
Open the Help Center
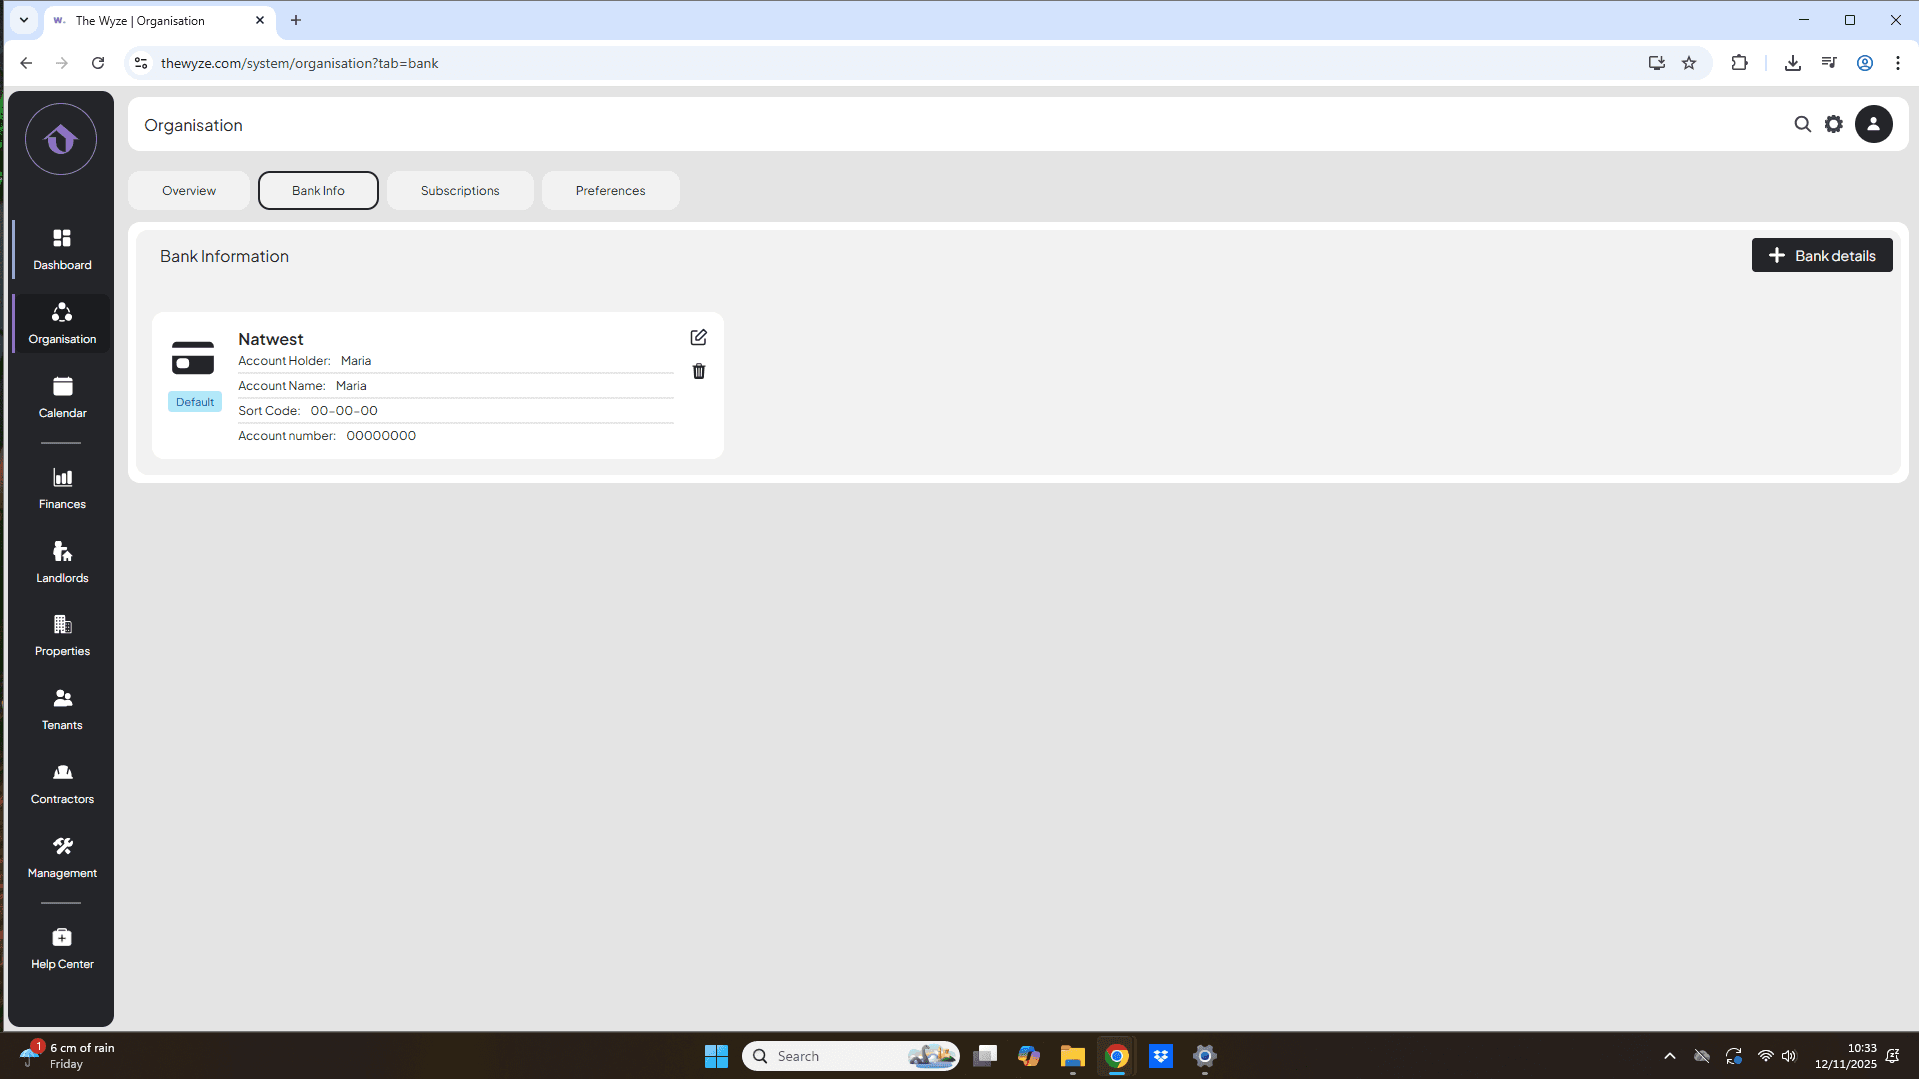(62, 949)
